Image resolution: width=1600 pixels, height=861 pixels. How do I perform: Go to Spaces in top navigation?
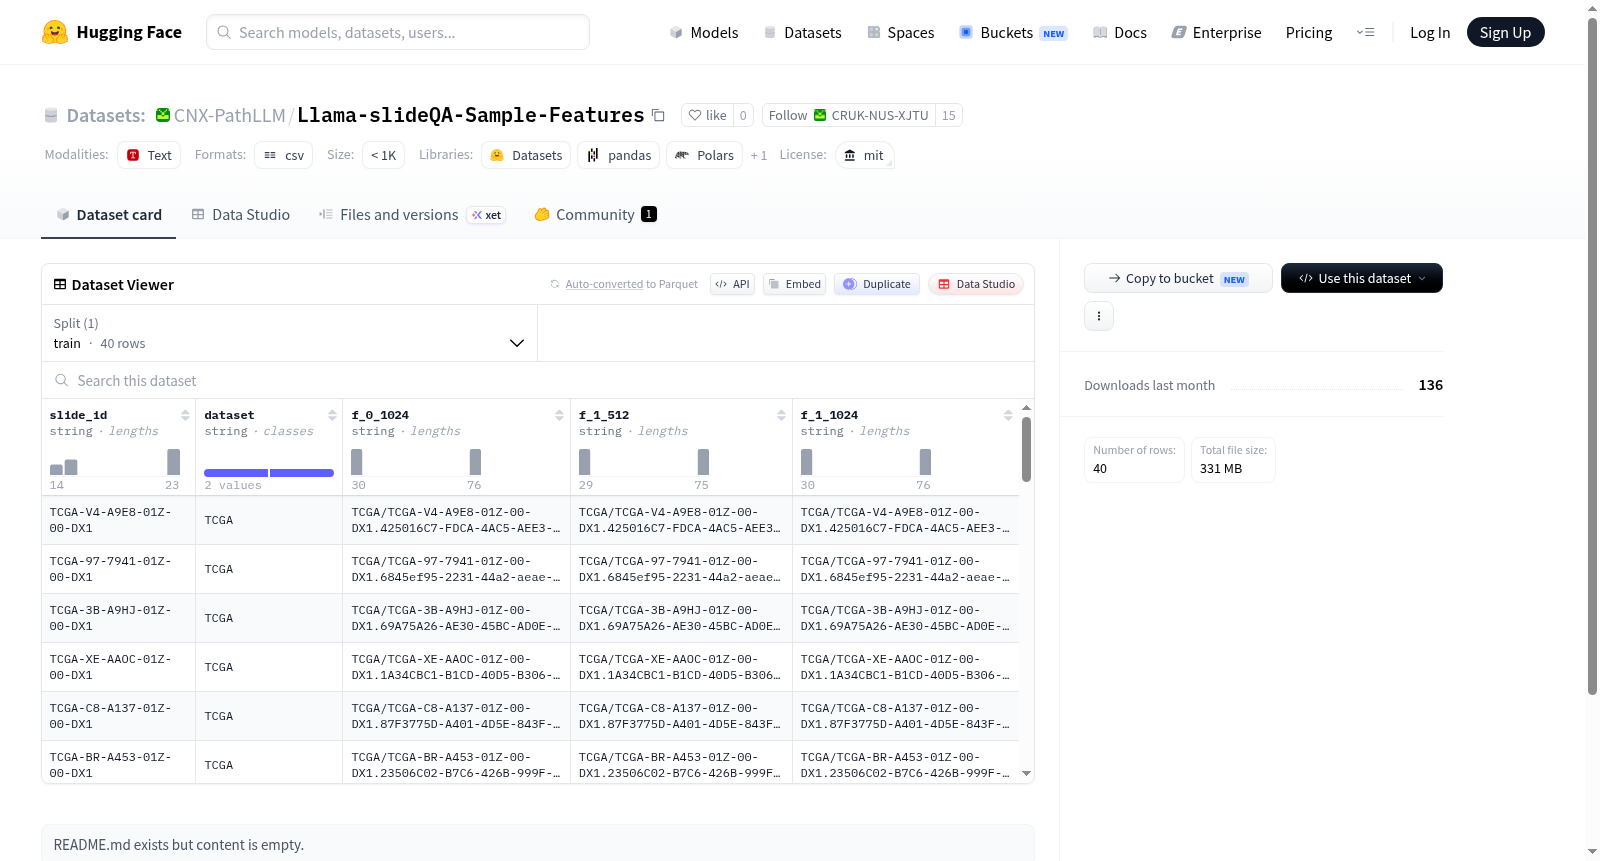click(900, 32)
